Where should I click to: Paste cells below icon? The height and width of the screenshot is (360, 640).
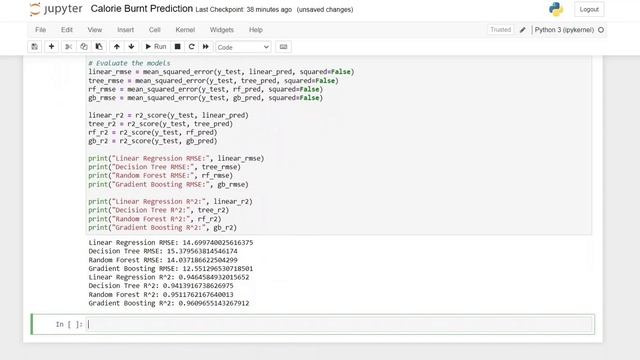coord(99,47)
